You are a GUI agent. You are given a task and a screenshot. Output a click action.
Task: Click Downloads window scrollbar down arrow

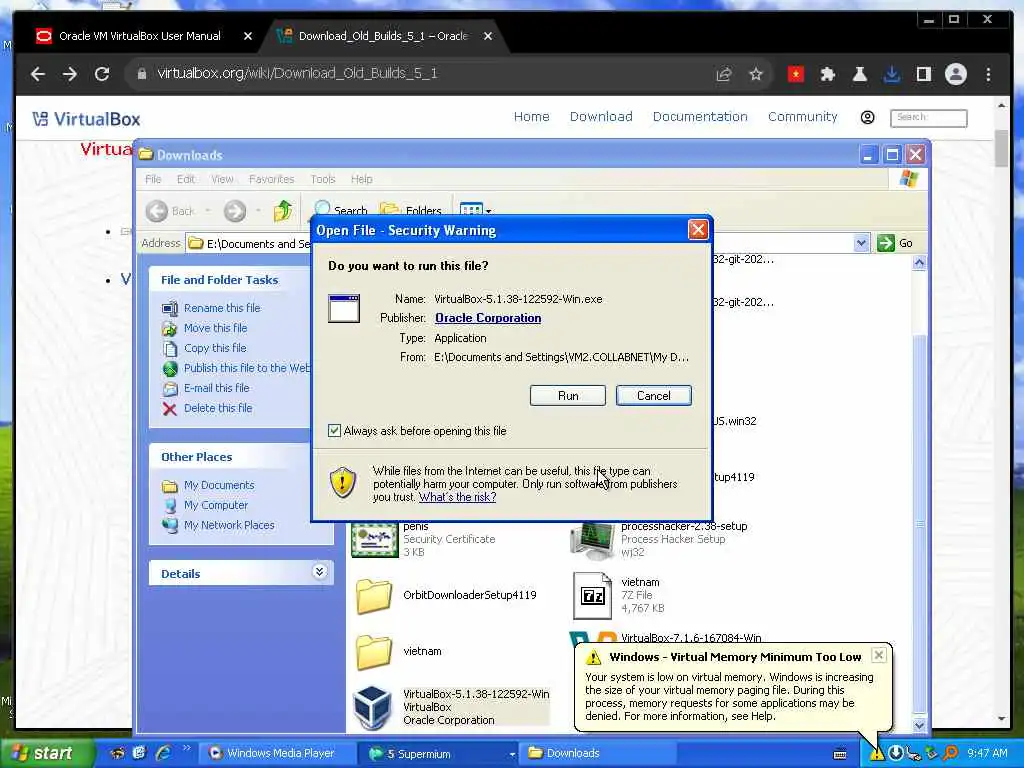pos(919,725)
